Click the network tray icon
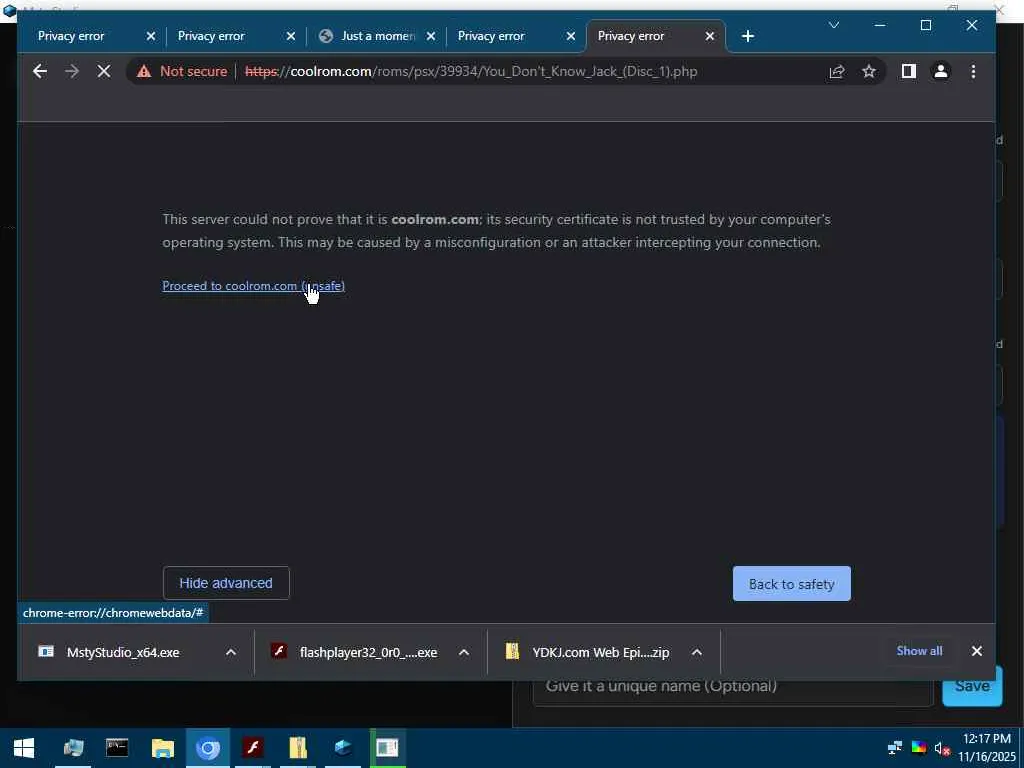1024x768 pixels. coord(895,748)
